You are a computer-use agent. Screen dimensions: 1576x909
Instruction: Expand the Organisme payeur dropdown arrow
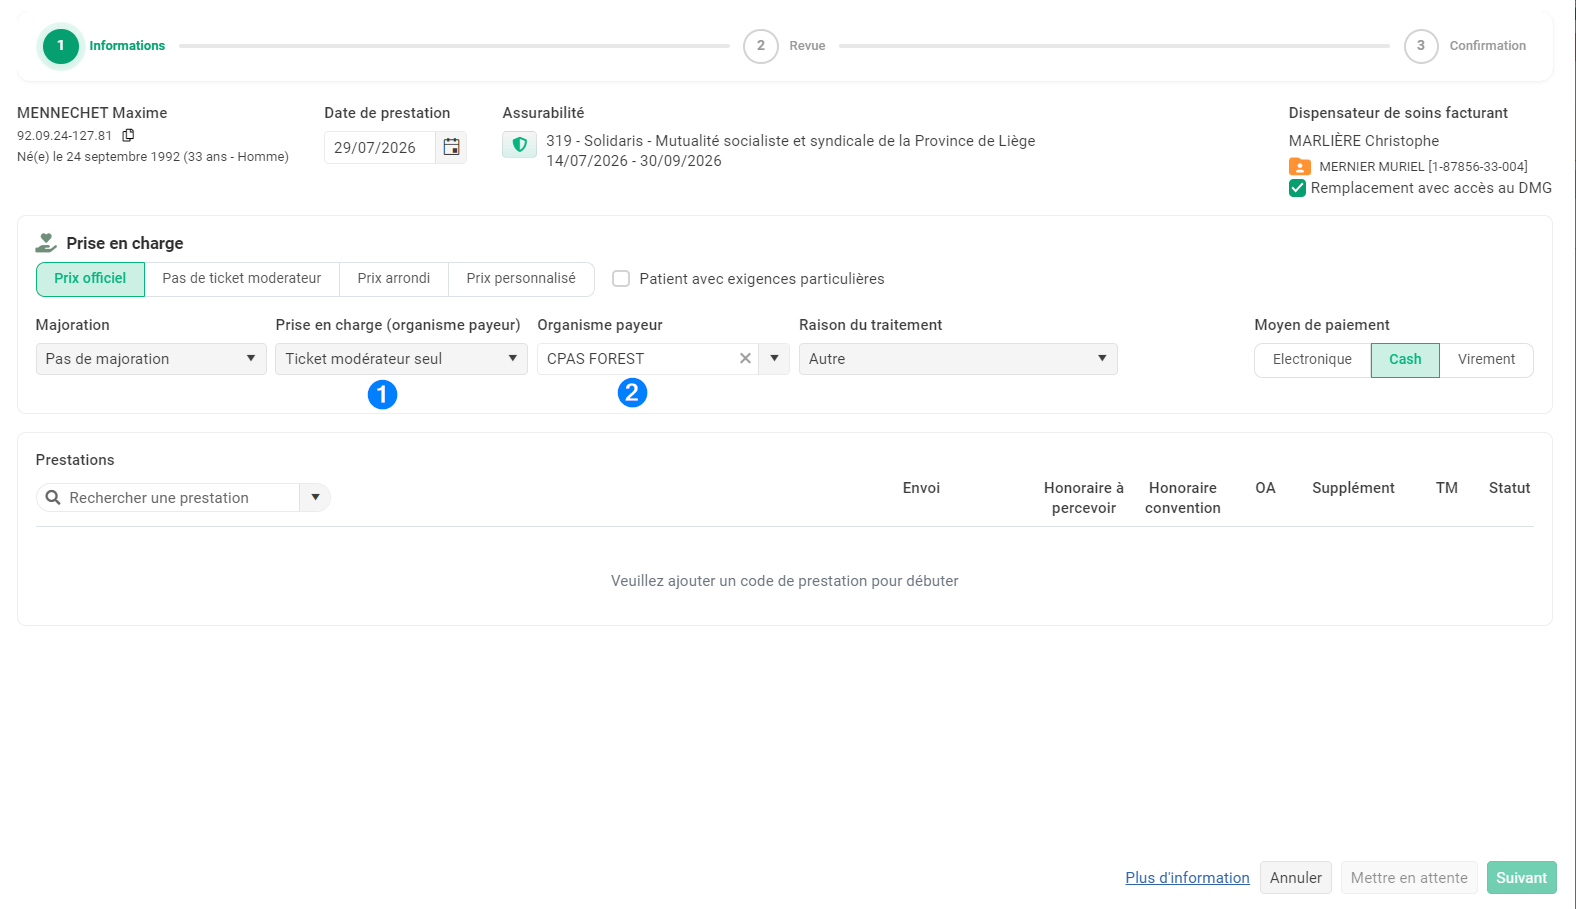pos(774,359)
